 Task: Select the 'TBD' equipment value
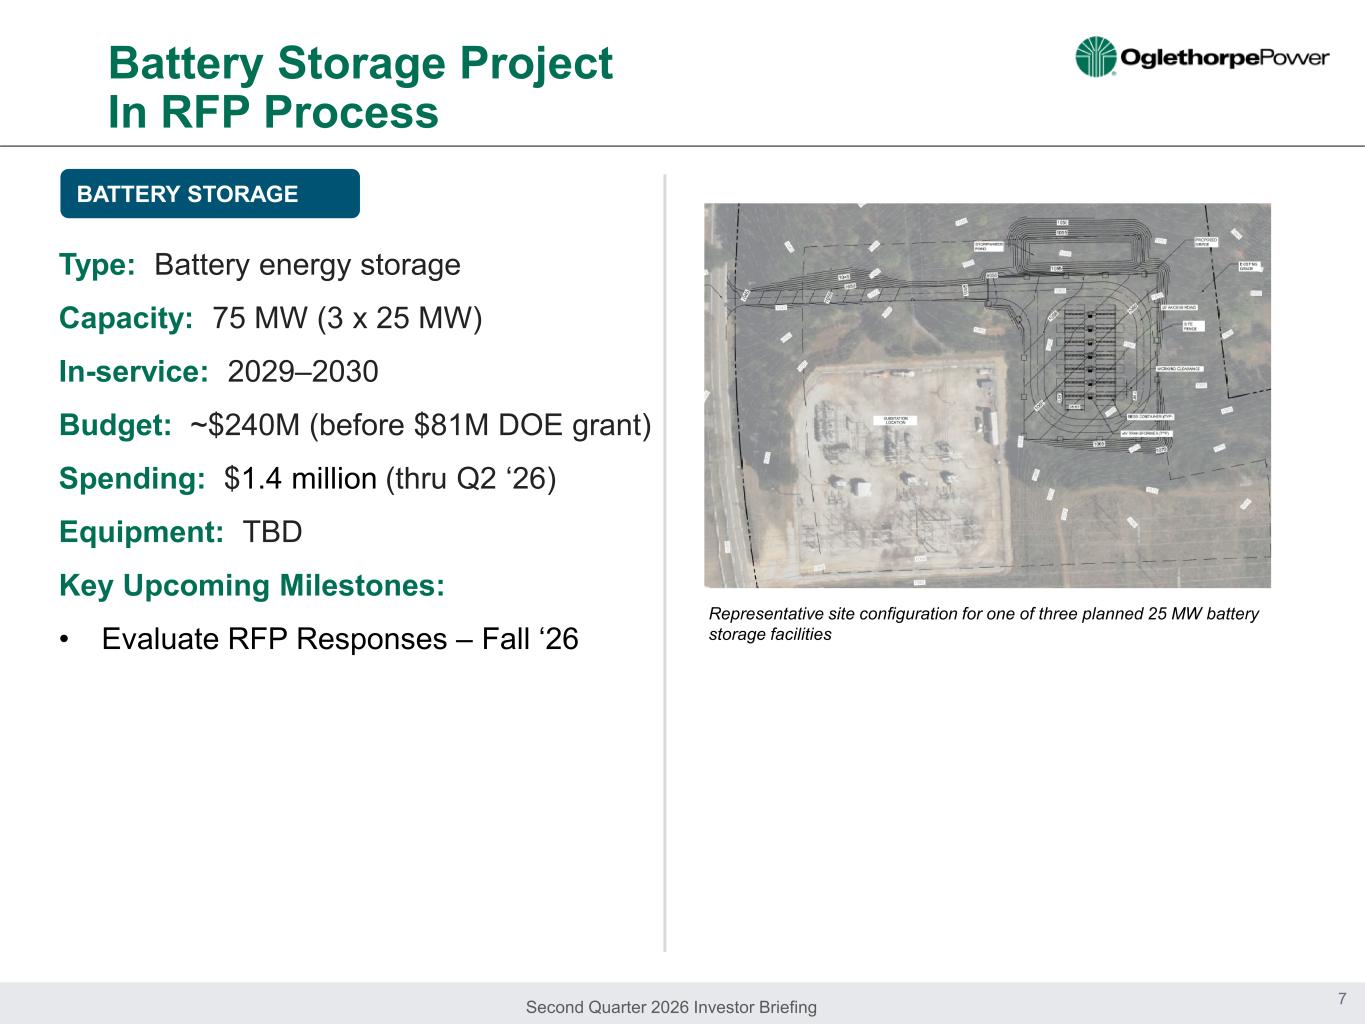tap(272, 532)
